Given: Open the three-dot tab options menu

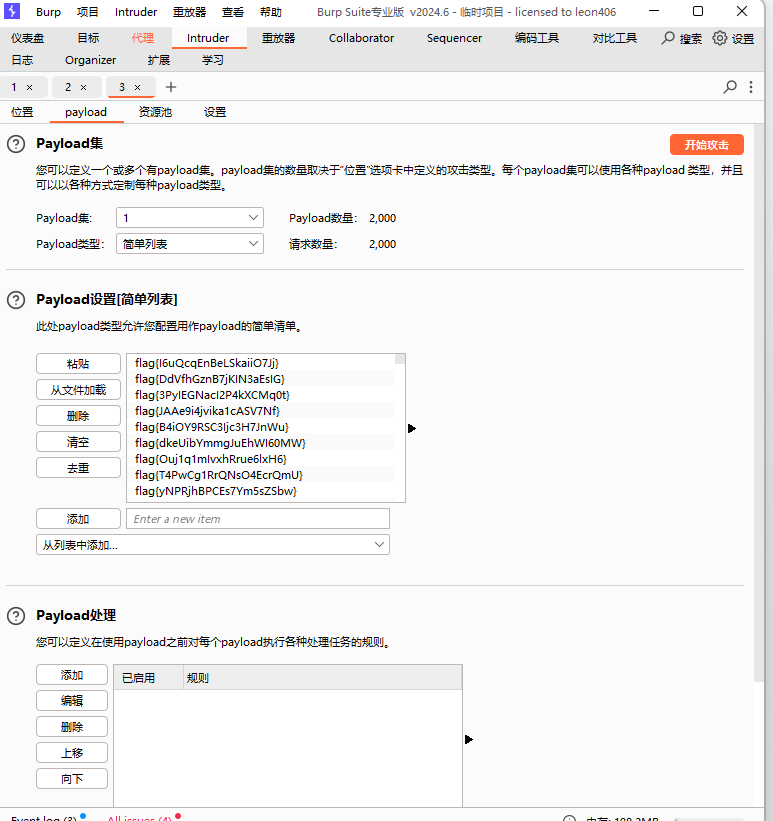Looking at the screenshot, I should (x=751, y=87).
